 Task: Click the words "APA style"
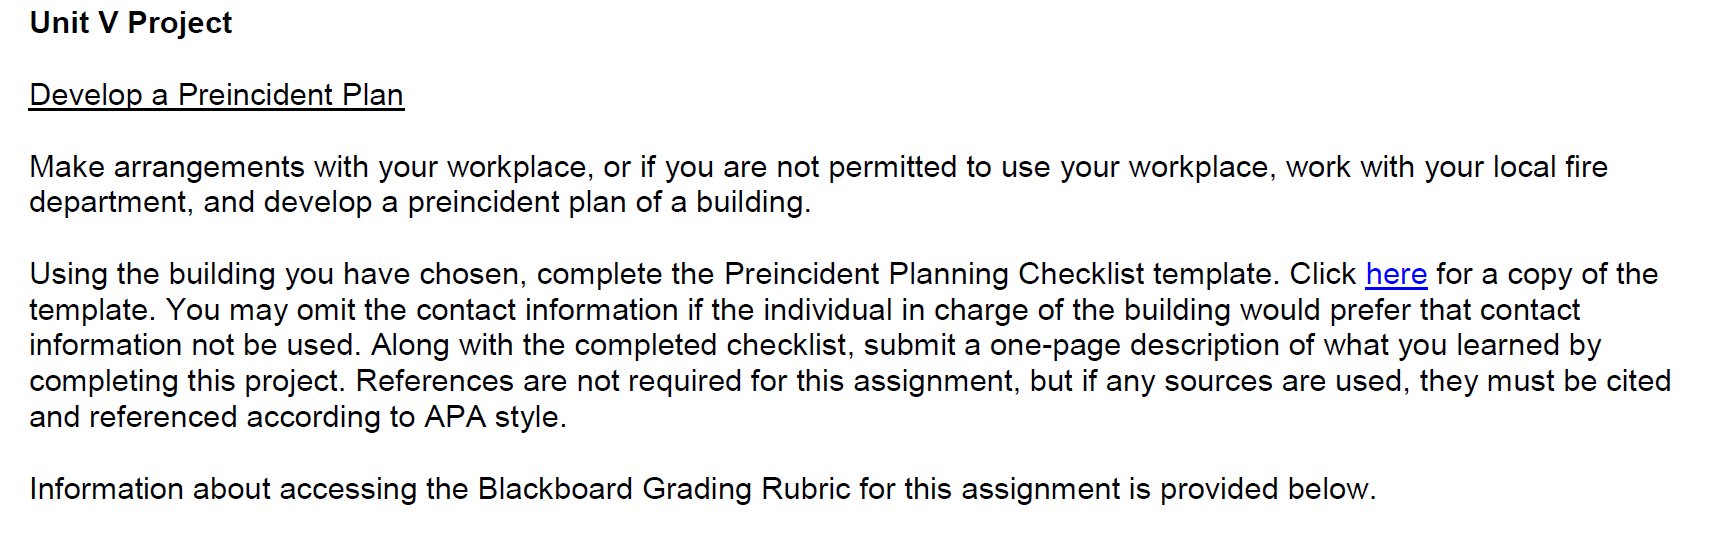495,417
